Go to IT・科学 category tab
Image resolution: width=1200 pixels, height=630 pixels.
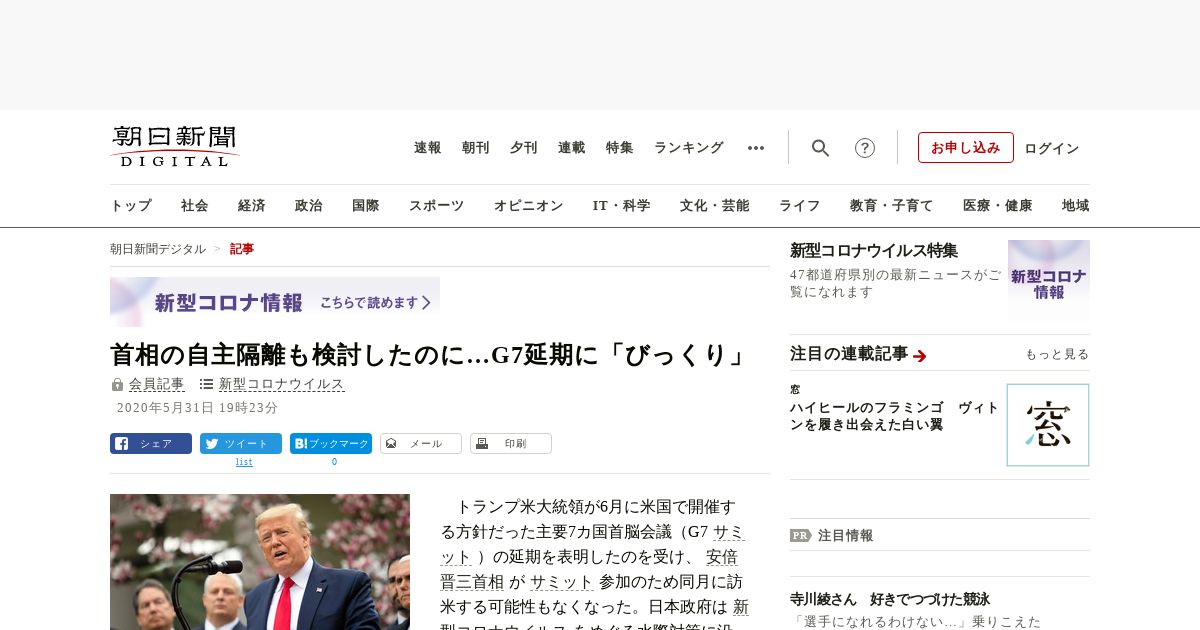(x=622, y=206)
